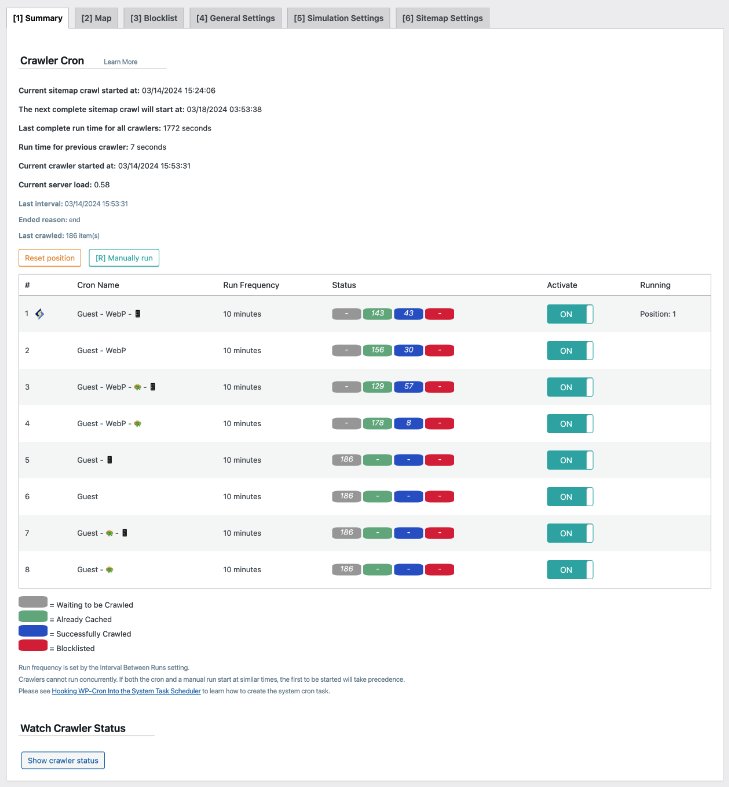729x787 pixels.
Task: Click the blue 8 badge in row 4
Action: click(409, 424)
